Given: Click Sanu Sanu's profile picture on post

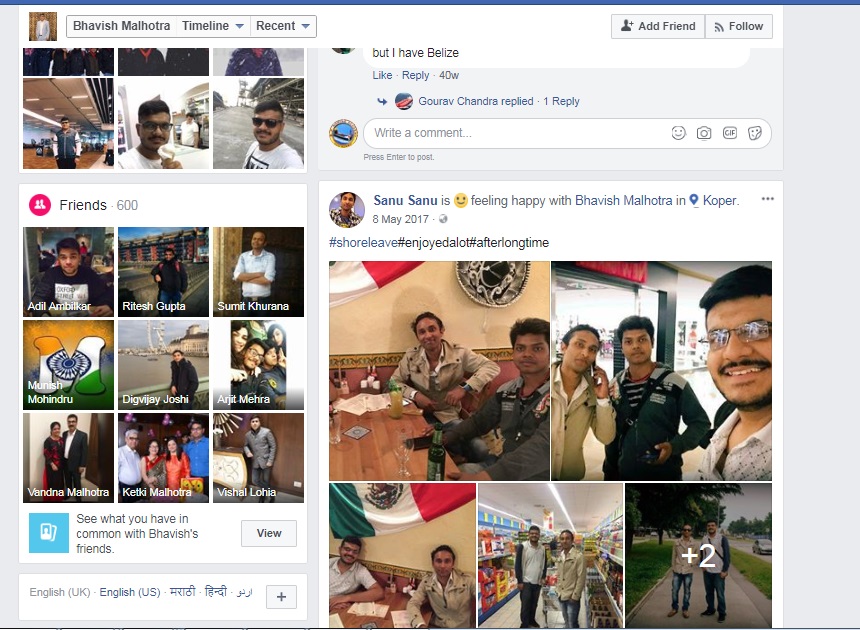Looking at the screenshot, I should [347, 209].
